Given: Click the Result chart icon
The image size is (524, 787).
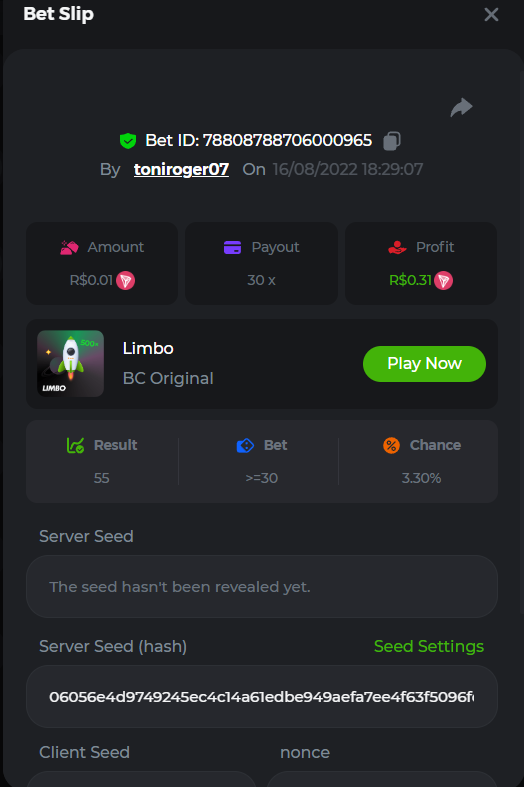Looking at the screenshot, I should [x=75, y=445].
